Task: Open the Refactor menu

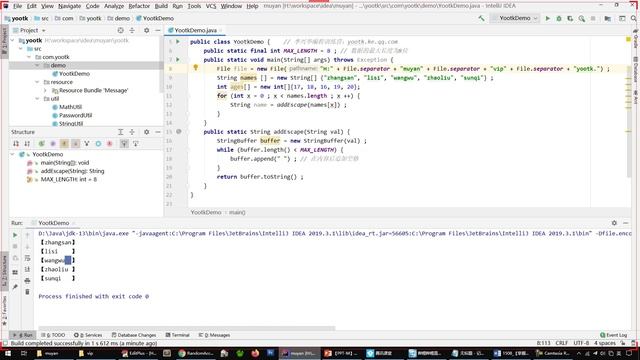Action: pos(139,6)
